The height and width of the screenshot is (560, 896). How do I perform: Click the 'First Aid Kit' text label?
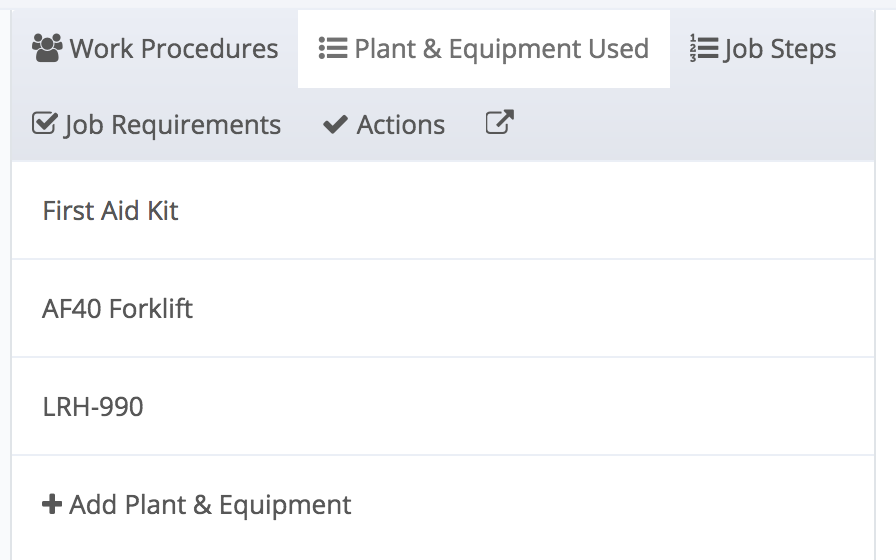[x=111, y=211]
